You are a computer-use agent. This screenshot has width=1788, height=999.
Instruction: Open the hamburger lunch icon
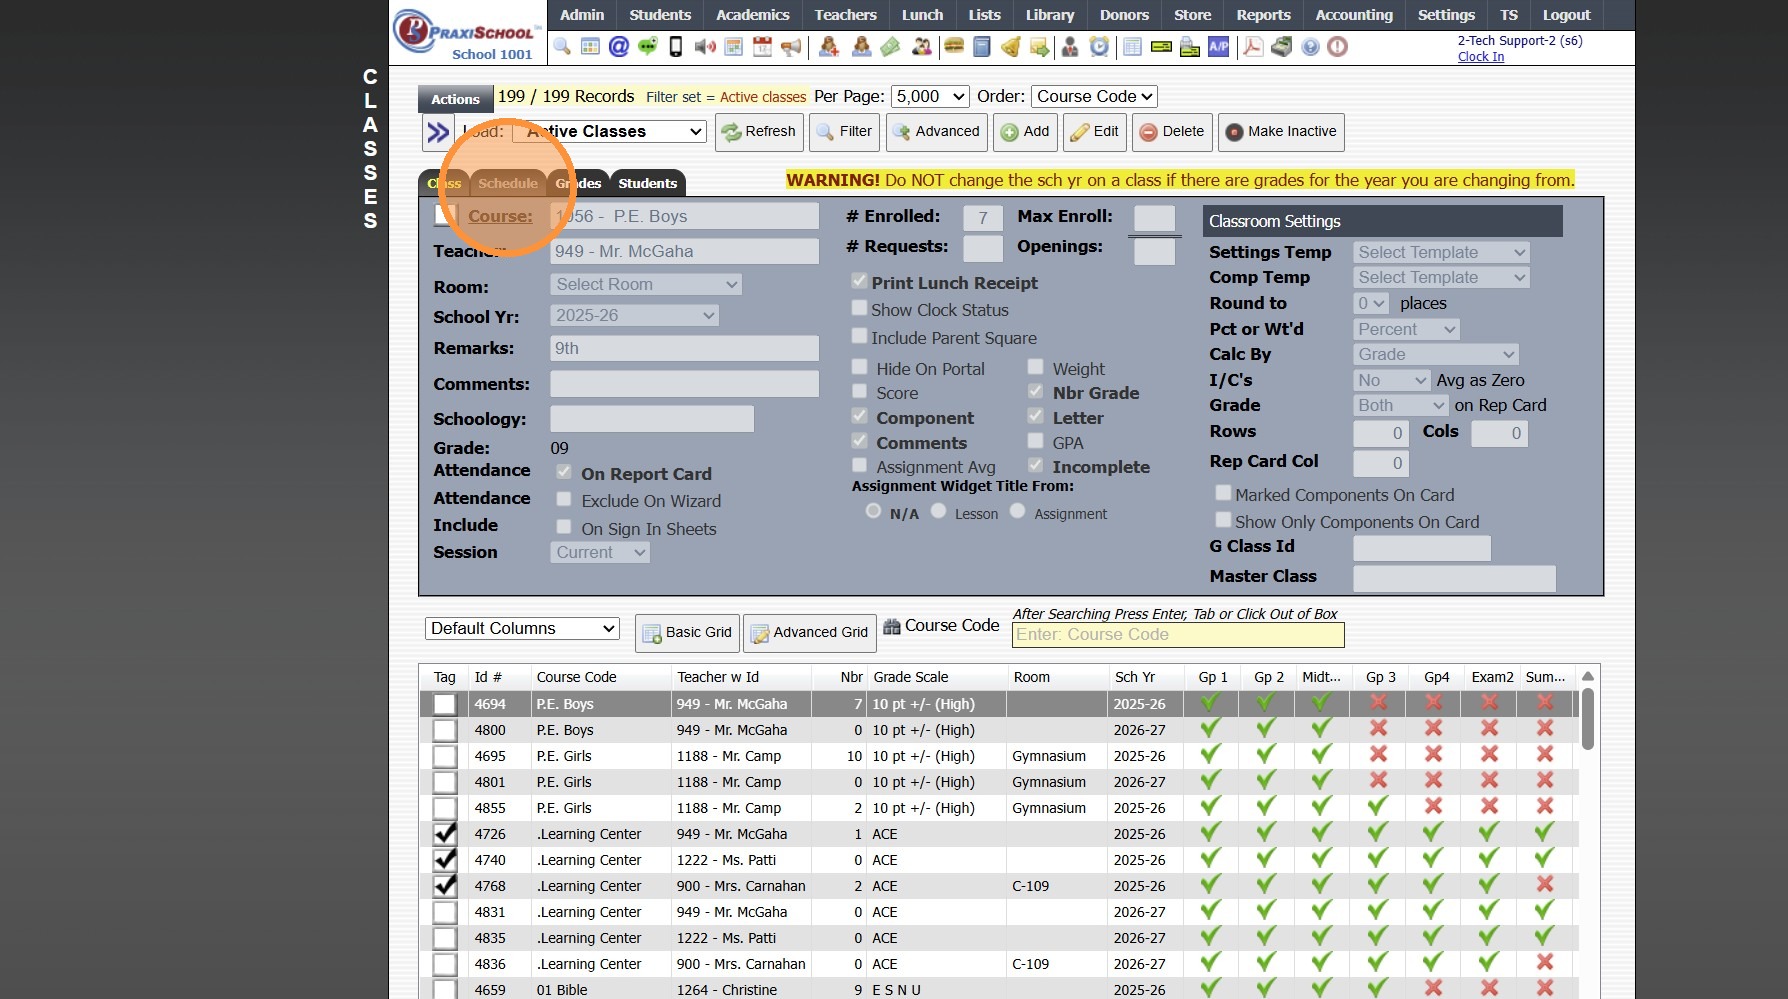[953, 47]
